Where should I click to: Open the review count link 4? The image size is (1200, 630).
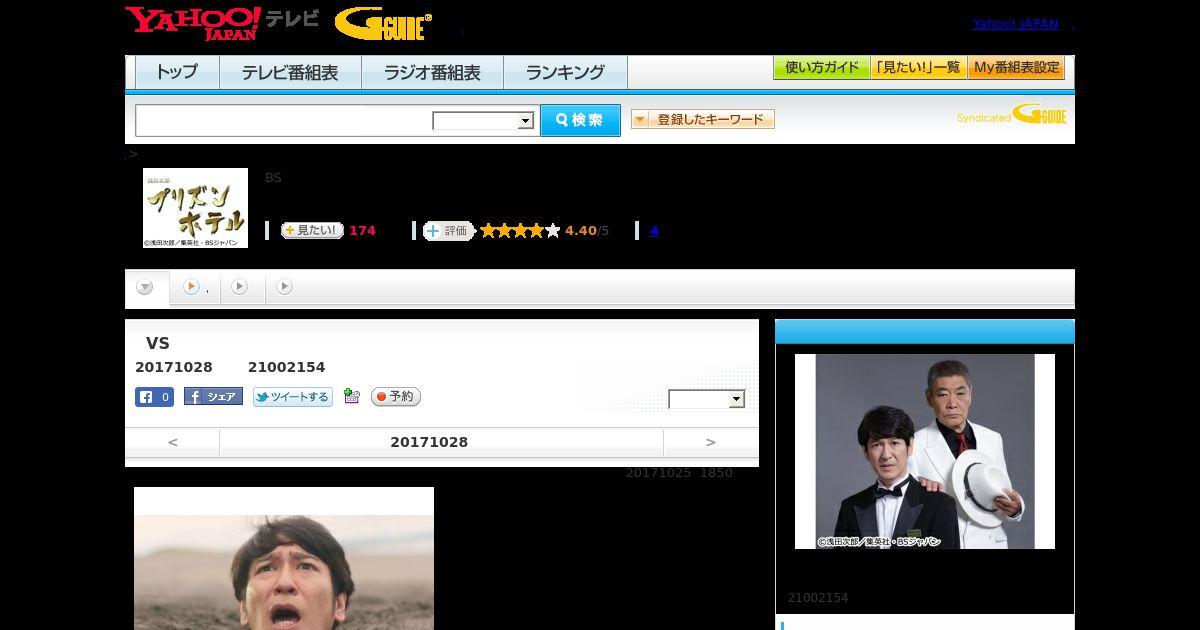(x=654, y=231)
